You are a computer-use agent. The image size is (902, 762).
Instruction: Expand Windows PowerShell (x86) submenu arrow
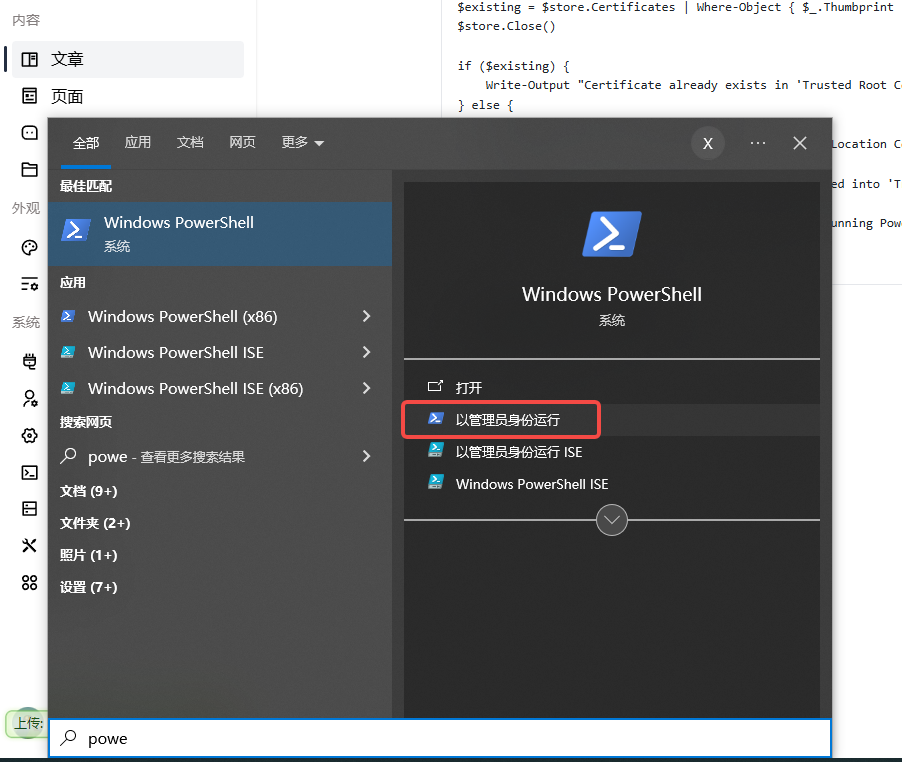366,316
